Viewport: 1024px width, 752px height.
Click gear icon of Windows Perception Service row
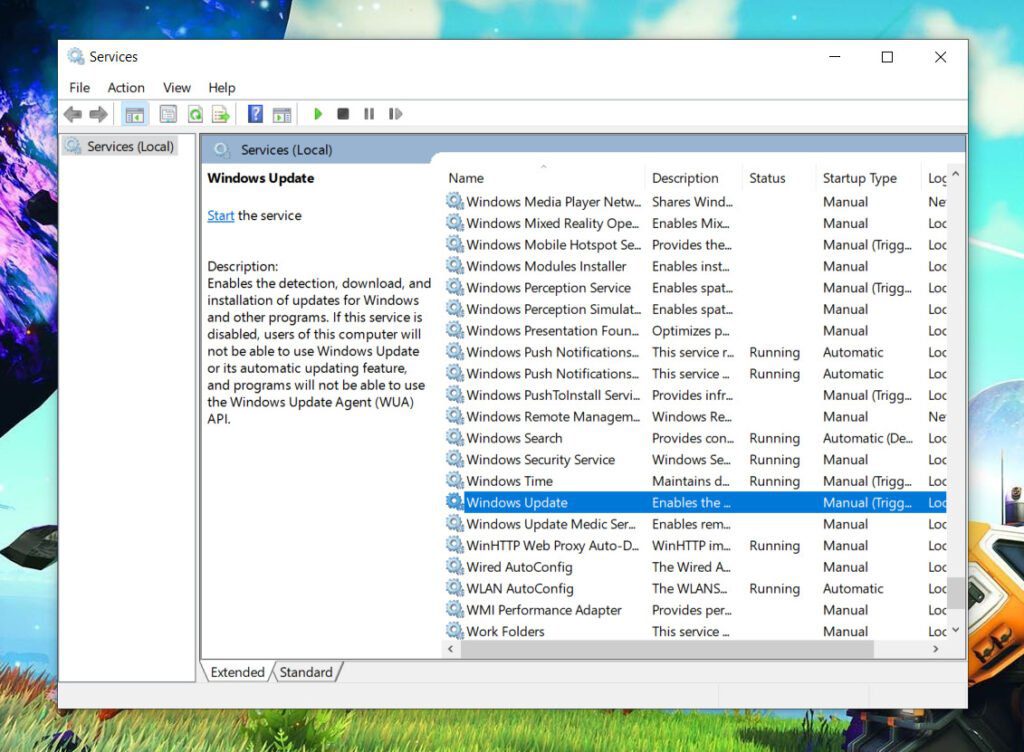pyautogui.click(x=455, y=287)
